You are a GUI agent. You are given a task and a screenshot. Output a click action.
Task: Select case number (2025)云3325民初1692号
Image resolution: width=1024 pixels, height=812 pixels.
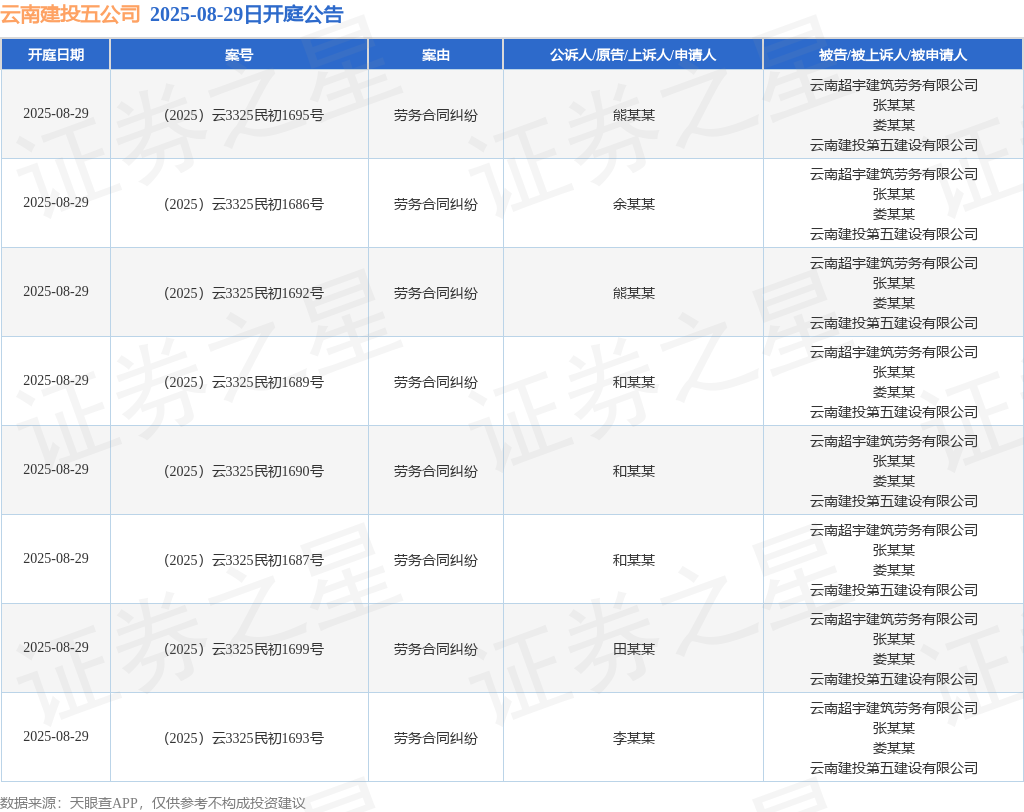click(x=243, y=293)
